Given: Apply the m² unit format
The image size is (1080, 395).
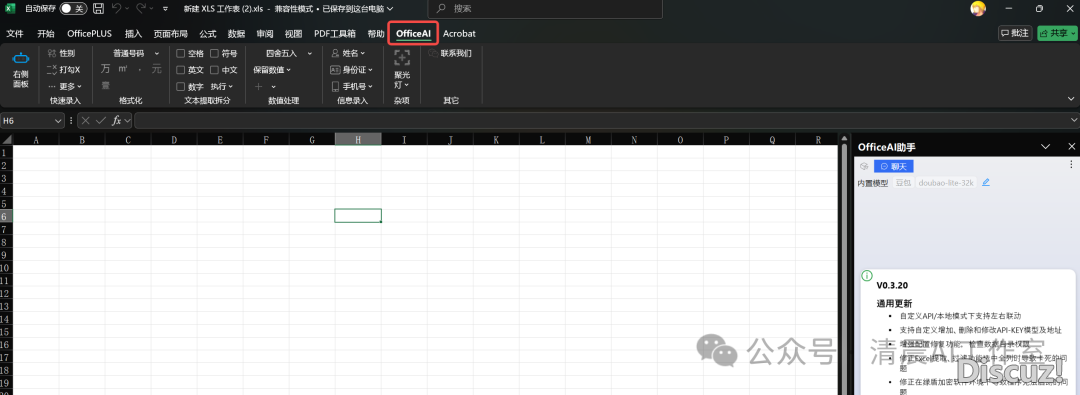Looking at the screenshot, I should (123, 69).
